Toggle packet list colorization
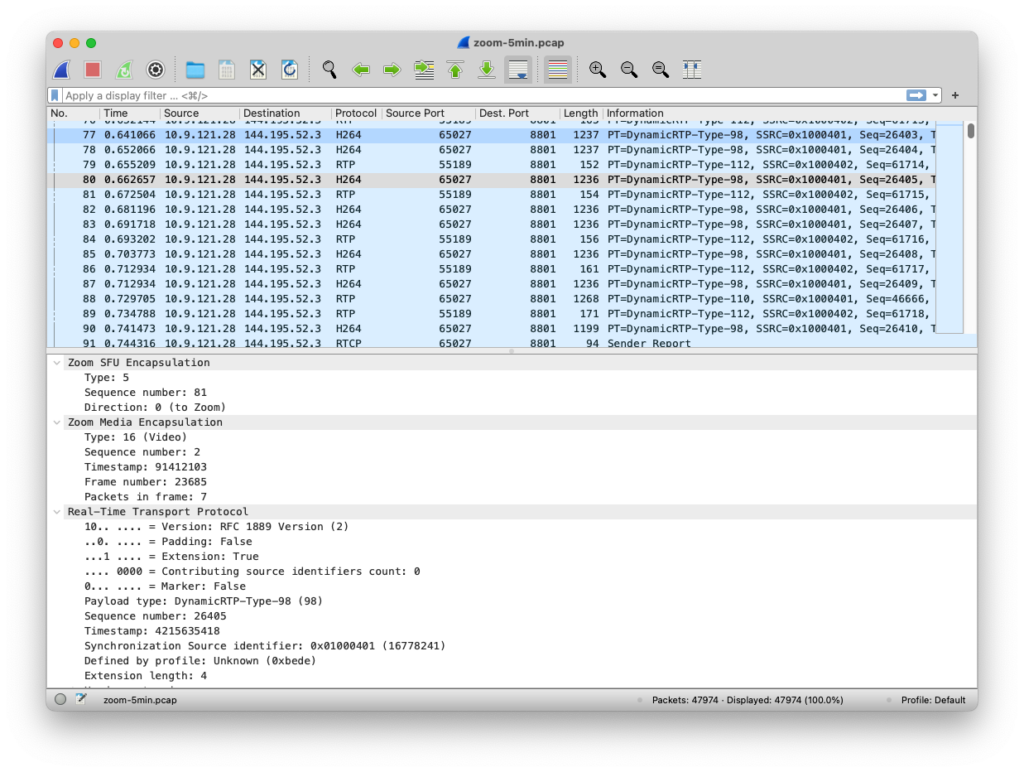 [x=558, y=69]
